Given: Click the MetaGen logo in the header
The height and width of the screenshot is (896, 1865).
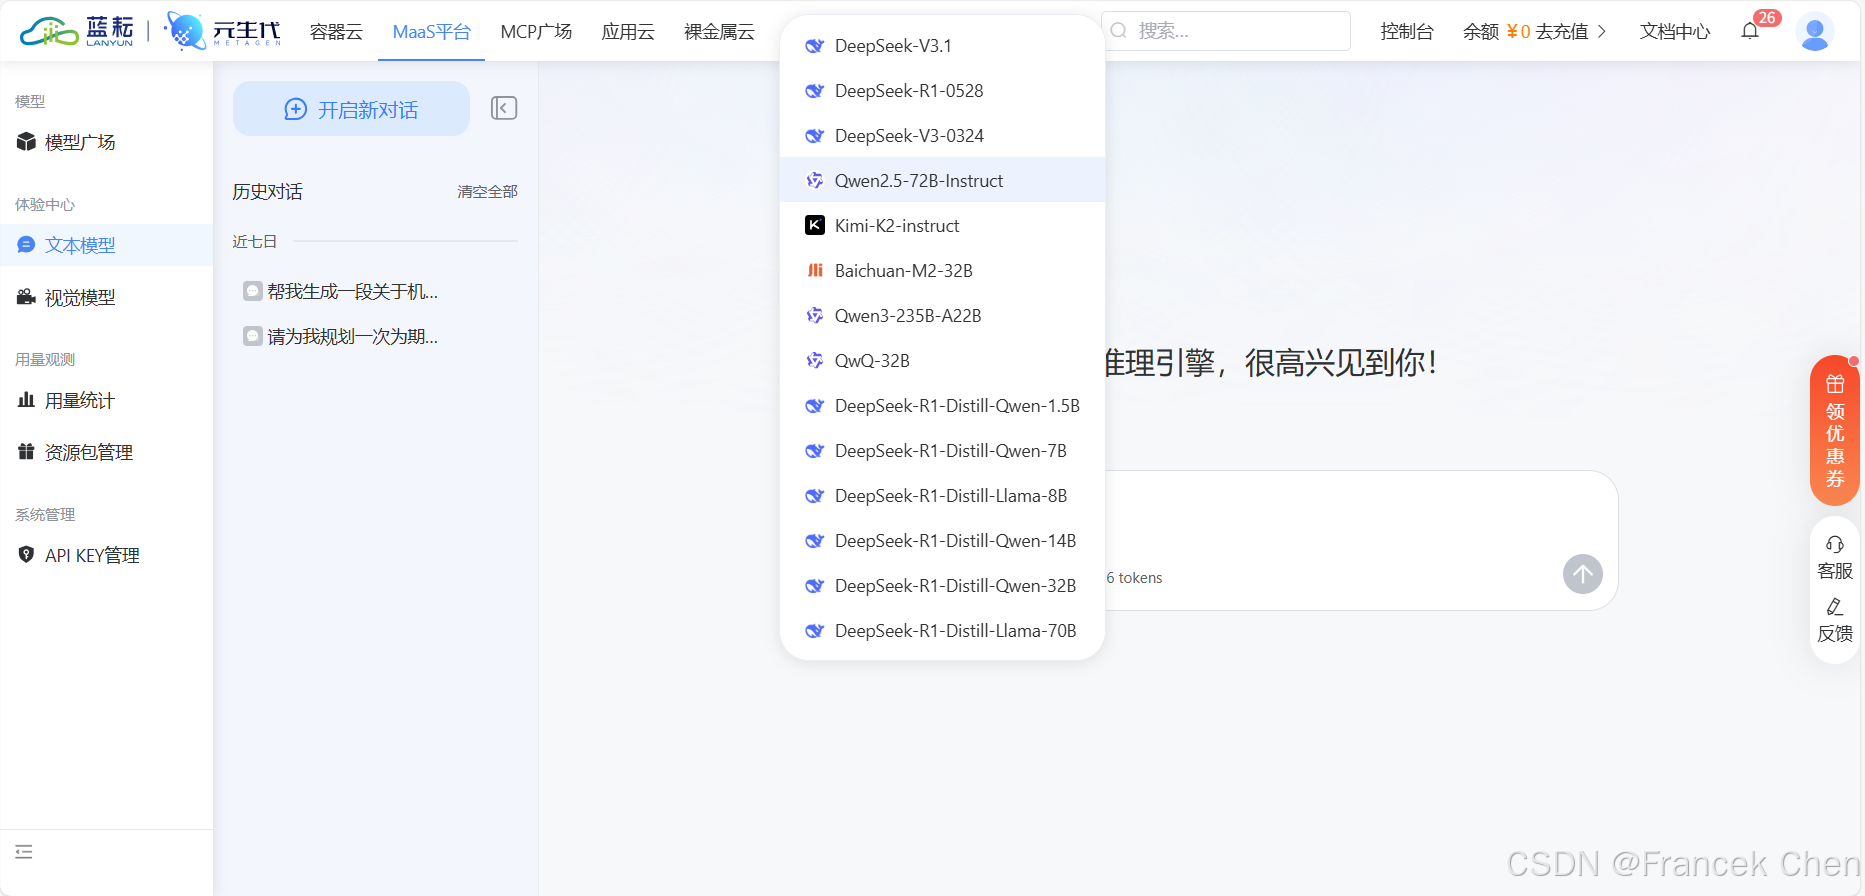Looking at the screenshot, I should tap(223, 31).
